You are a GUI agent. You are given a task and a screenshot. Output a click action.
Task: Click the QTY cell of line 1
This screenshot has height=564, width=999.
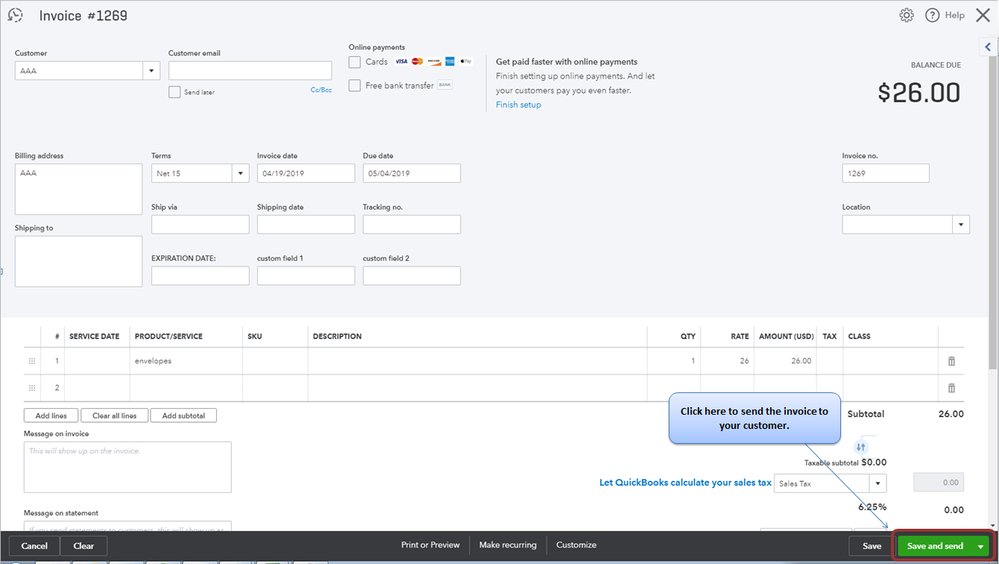[674, 361]
